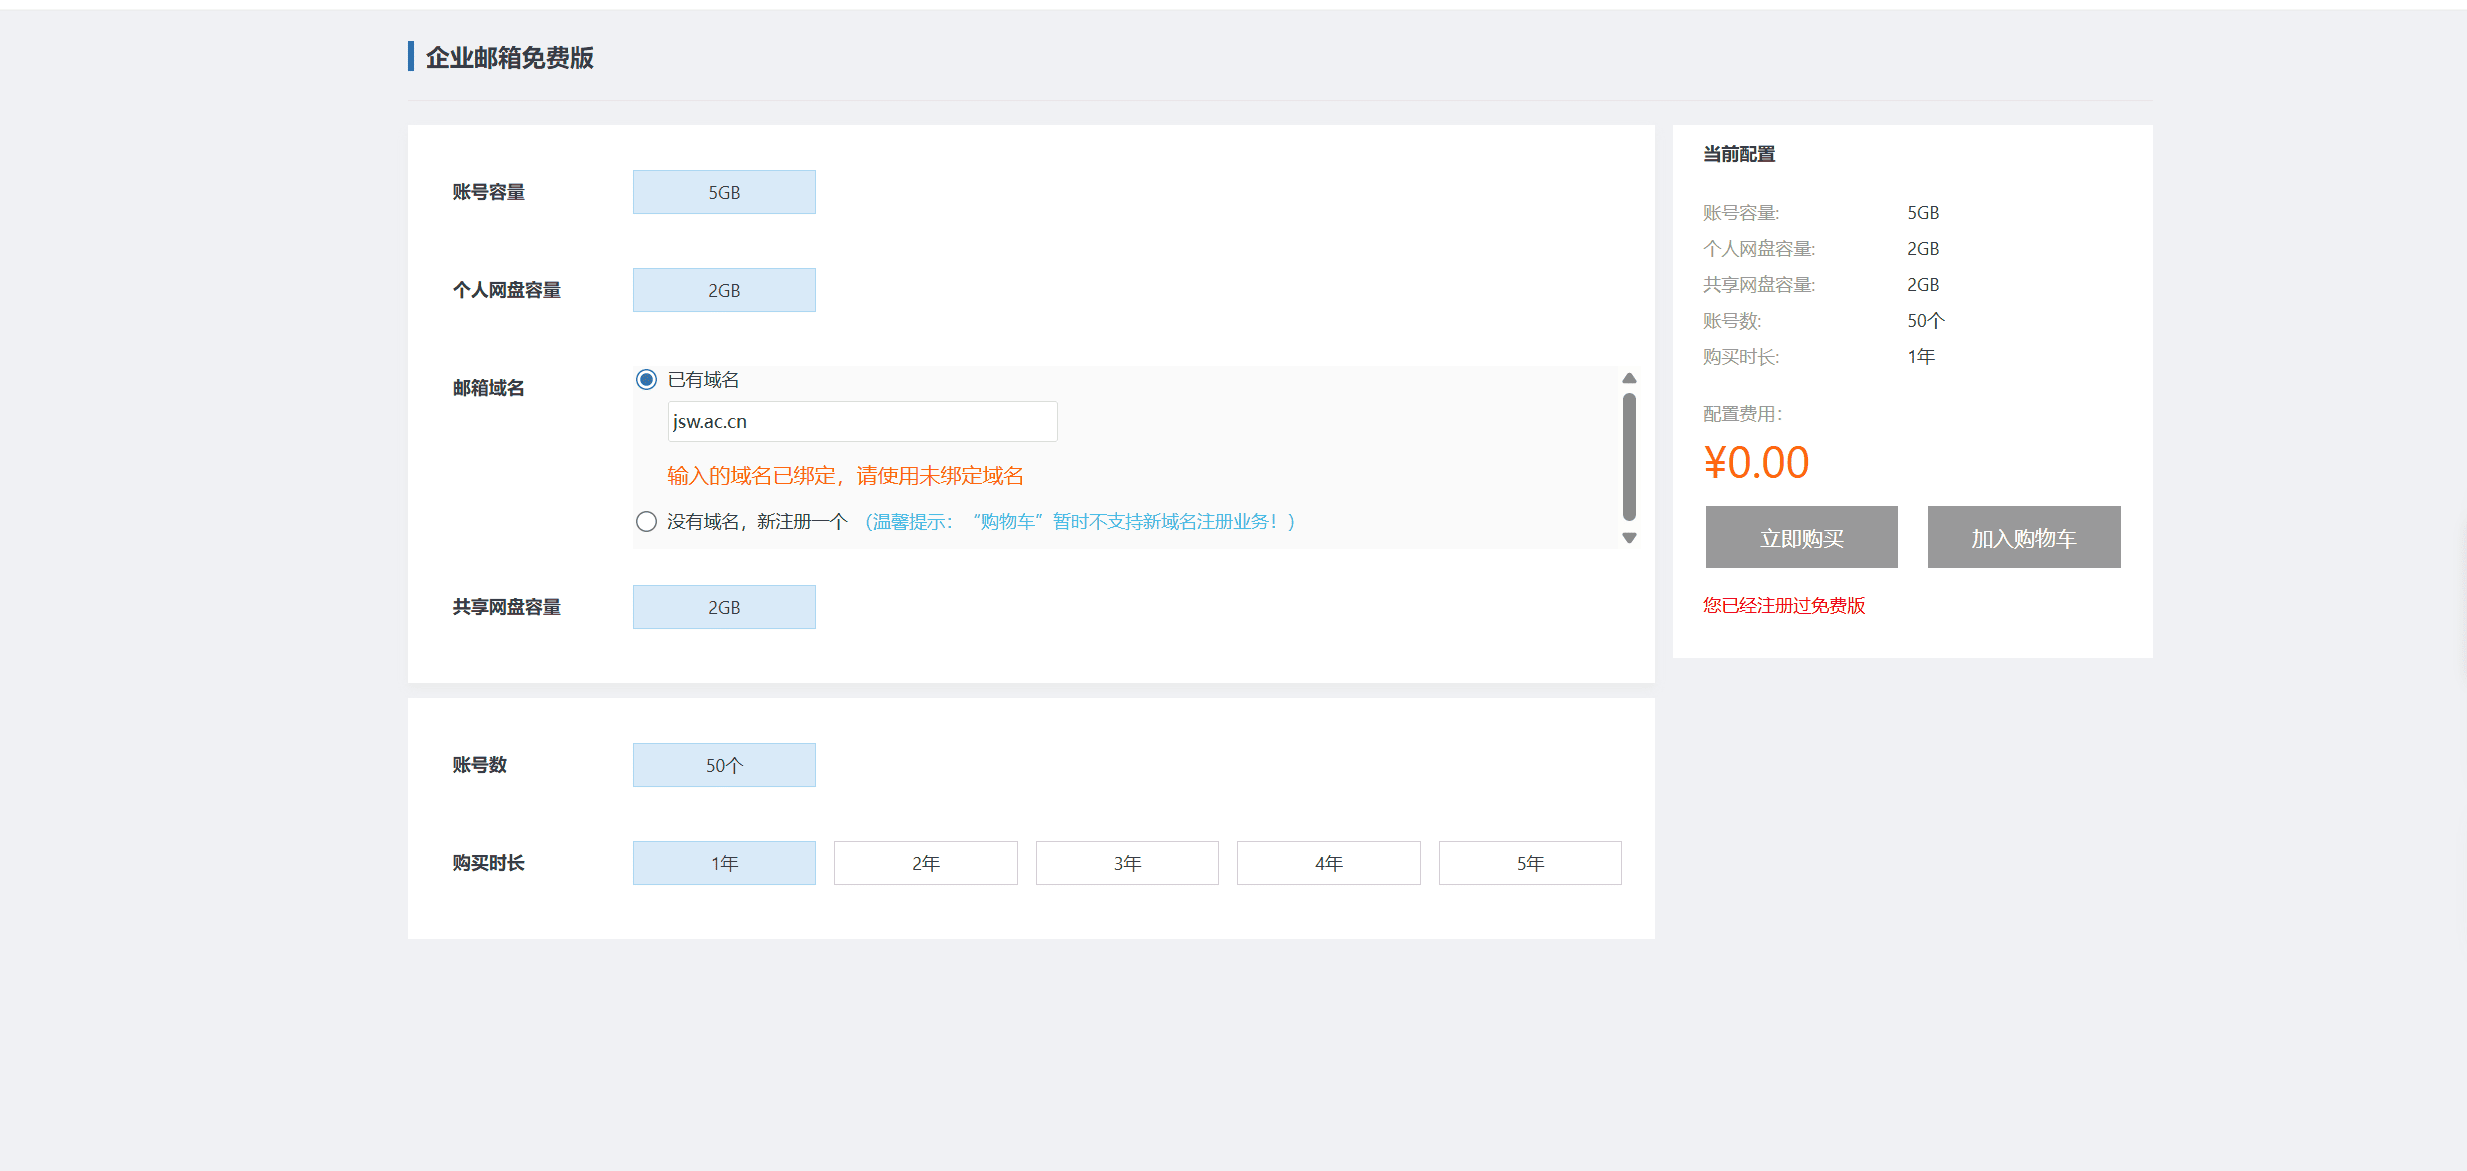Viewport: 2467px width, 1171px height.
Task: Open the 您已经注册过免费版 link
Action: pos(1783,605)
